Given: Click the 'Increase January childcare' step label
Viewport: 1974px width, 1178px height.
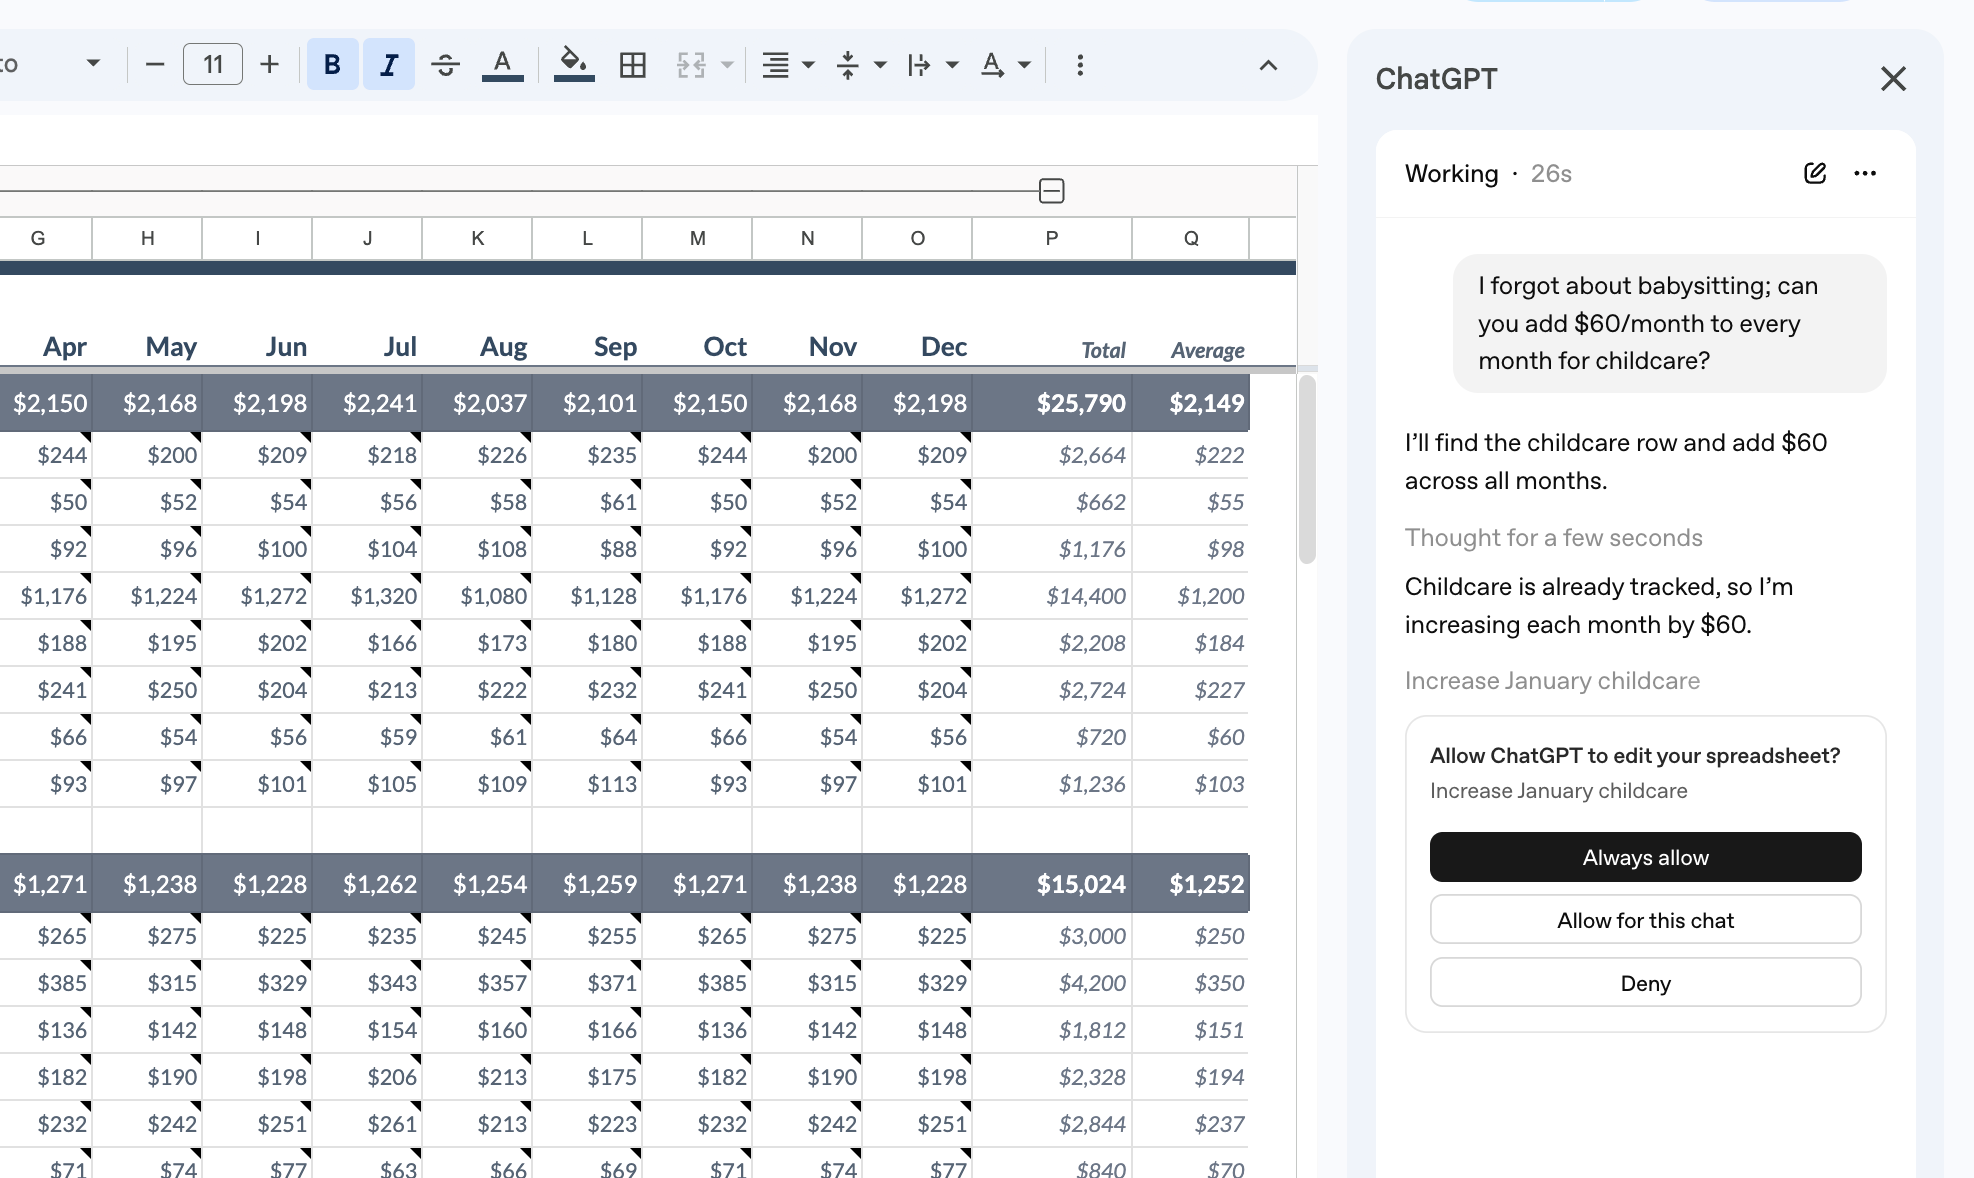Looking at the screenshot, I should click(x=1552, y=681).
